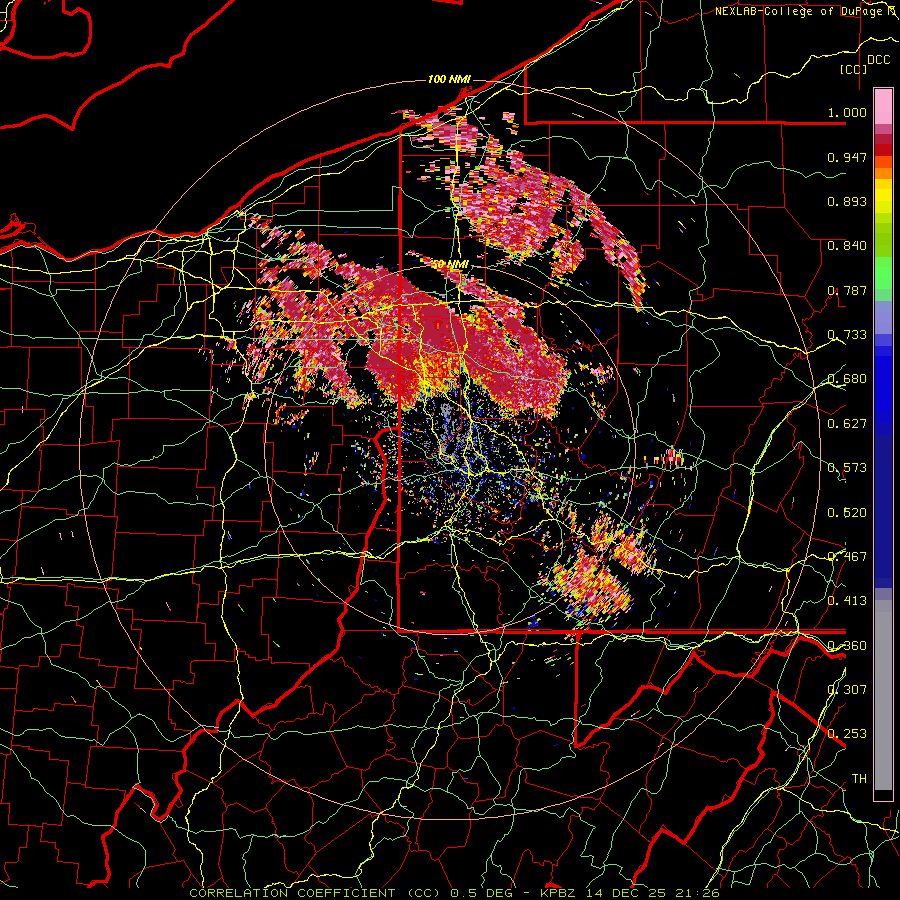Screen dimensions: 900x900
Task: Select the 0.840 scale value
Action: coord(847,245)
